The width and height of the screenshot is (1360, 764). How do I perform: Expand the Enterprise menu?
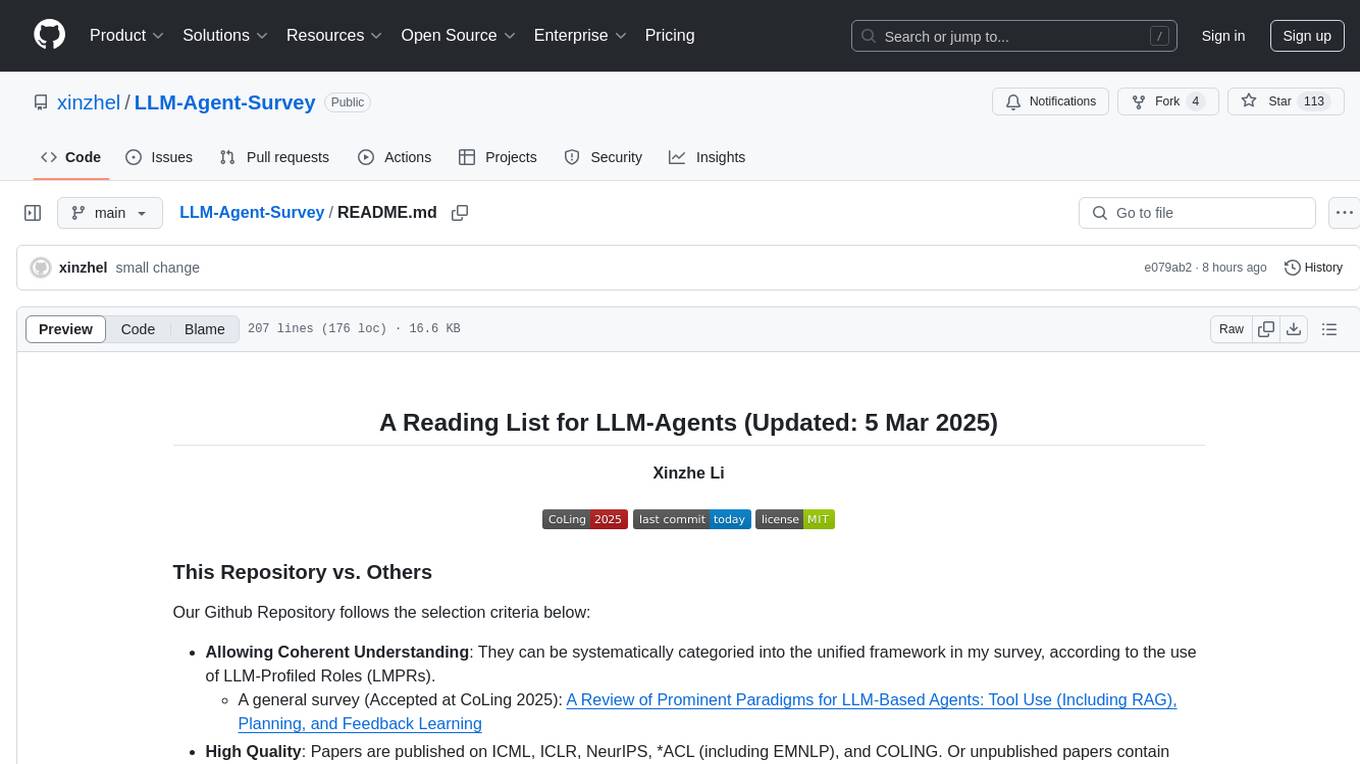tap(580, 35)
